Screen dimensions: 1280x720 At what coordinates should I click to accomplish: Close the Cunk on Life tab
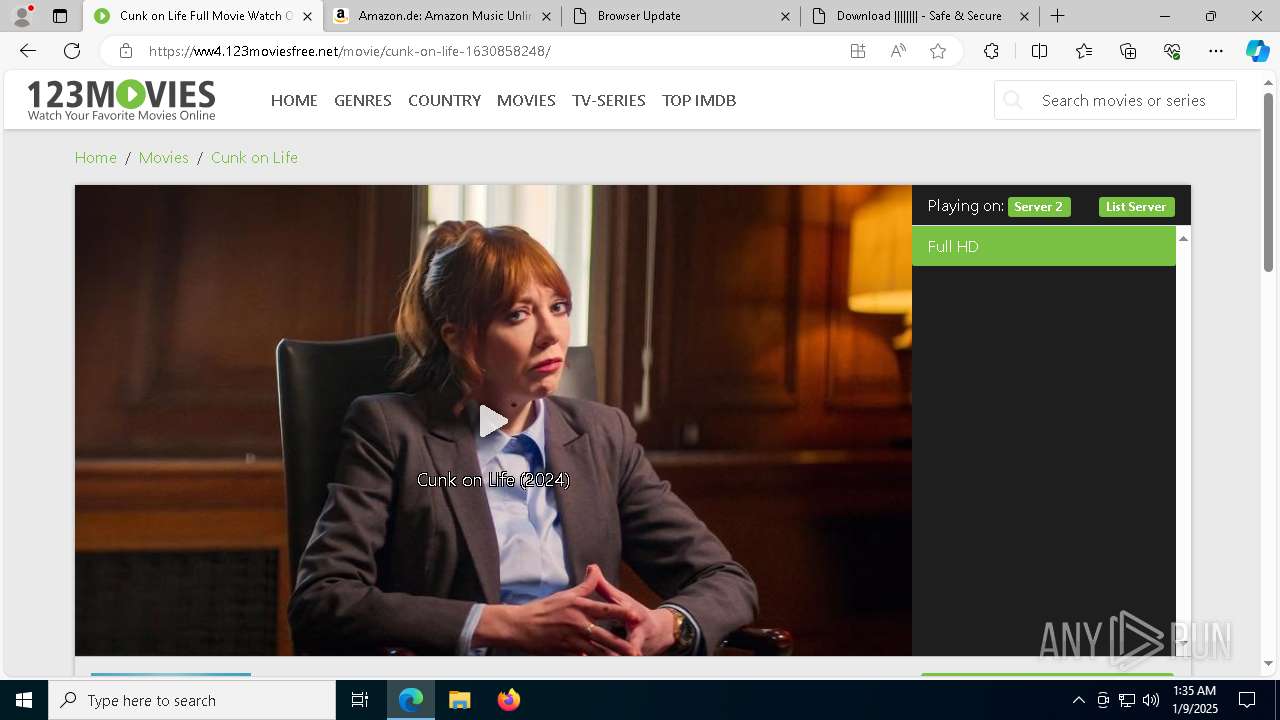click(307, 16)
